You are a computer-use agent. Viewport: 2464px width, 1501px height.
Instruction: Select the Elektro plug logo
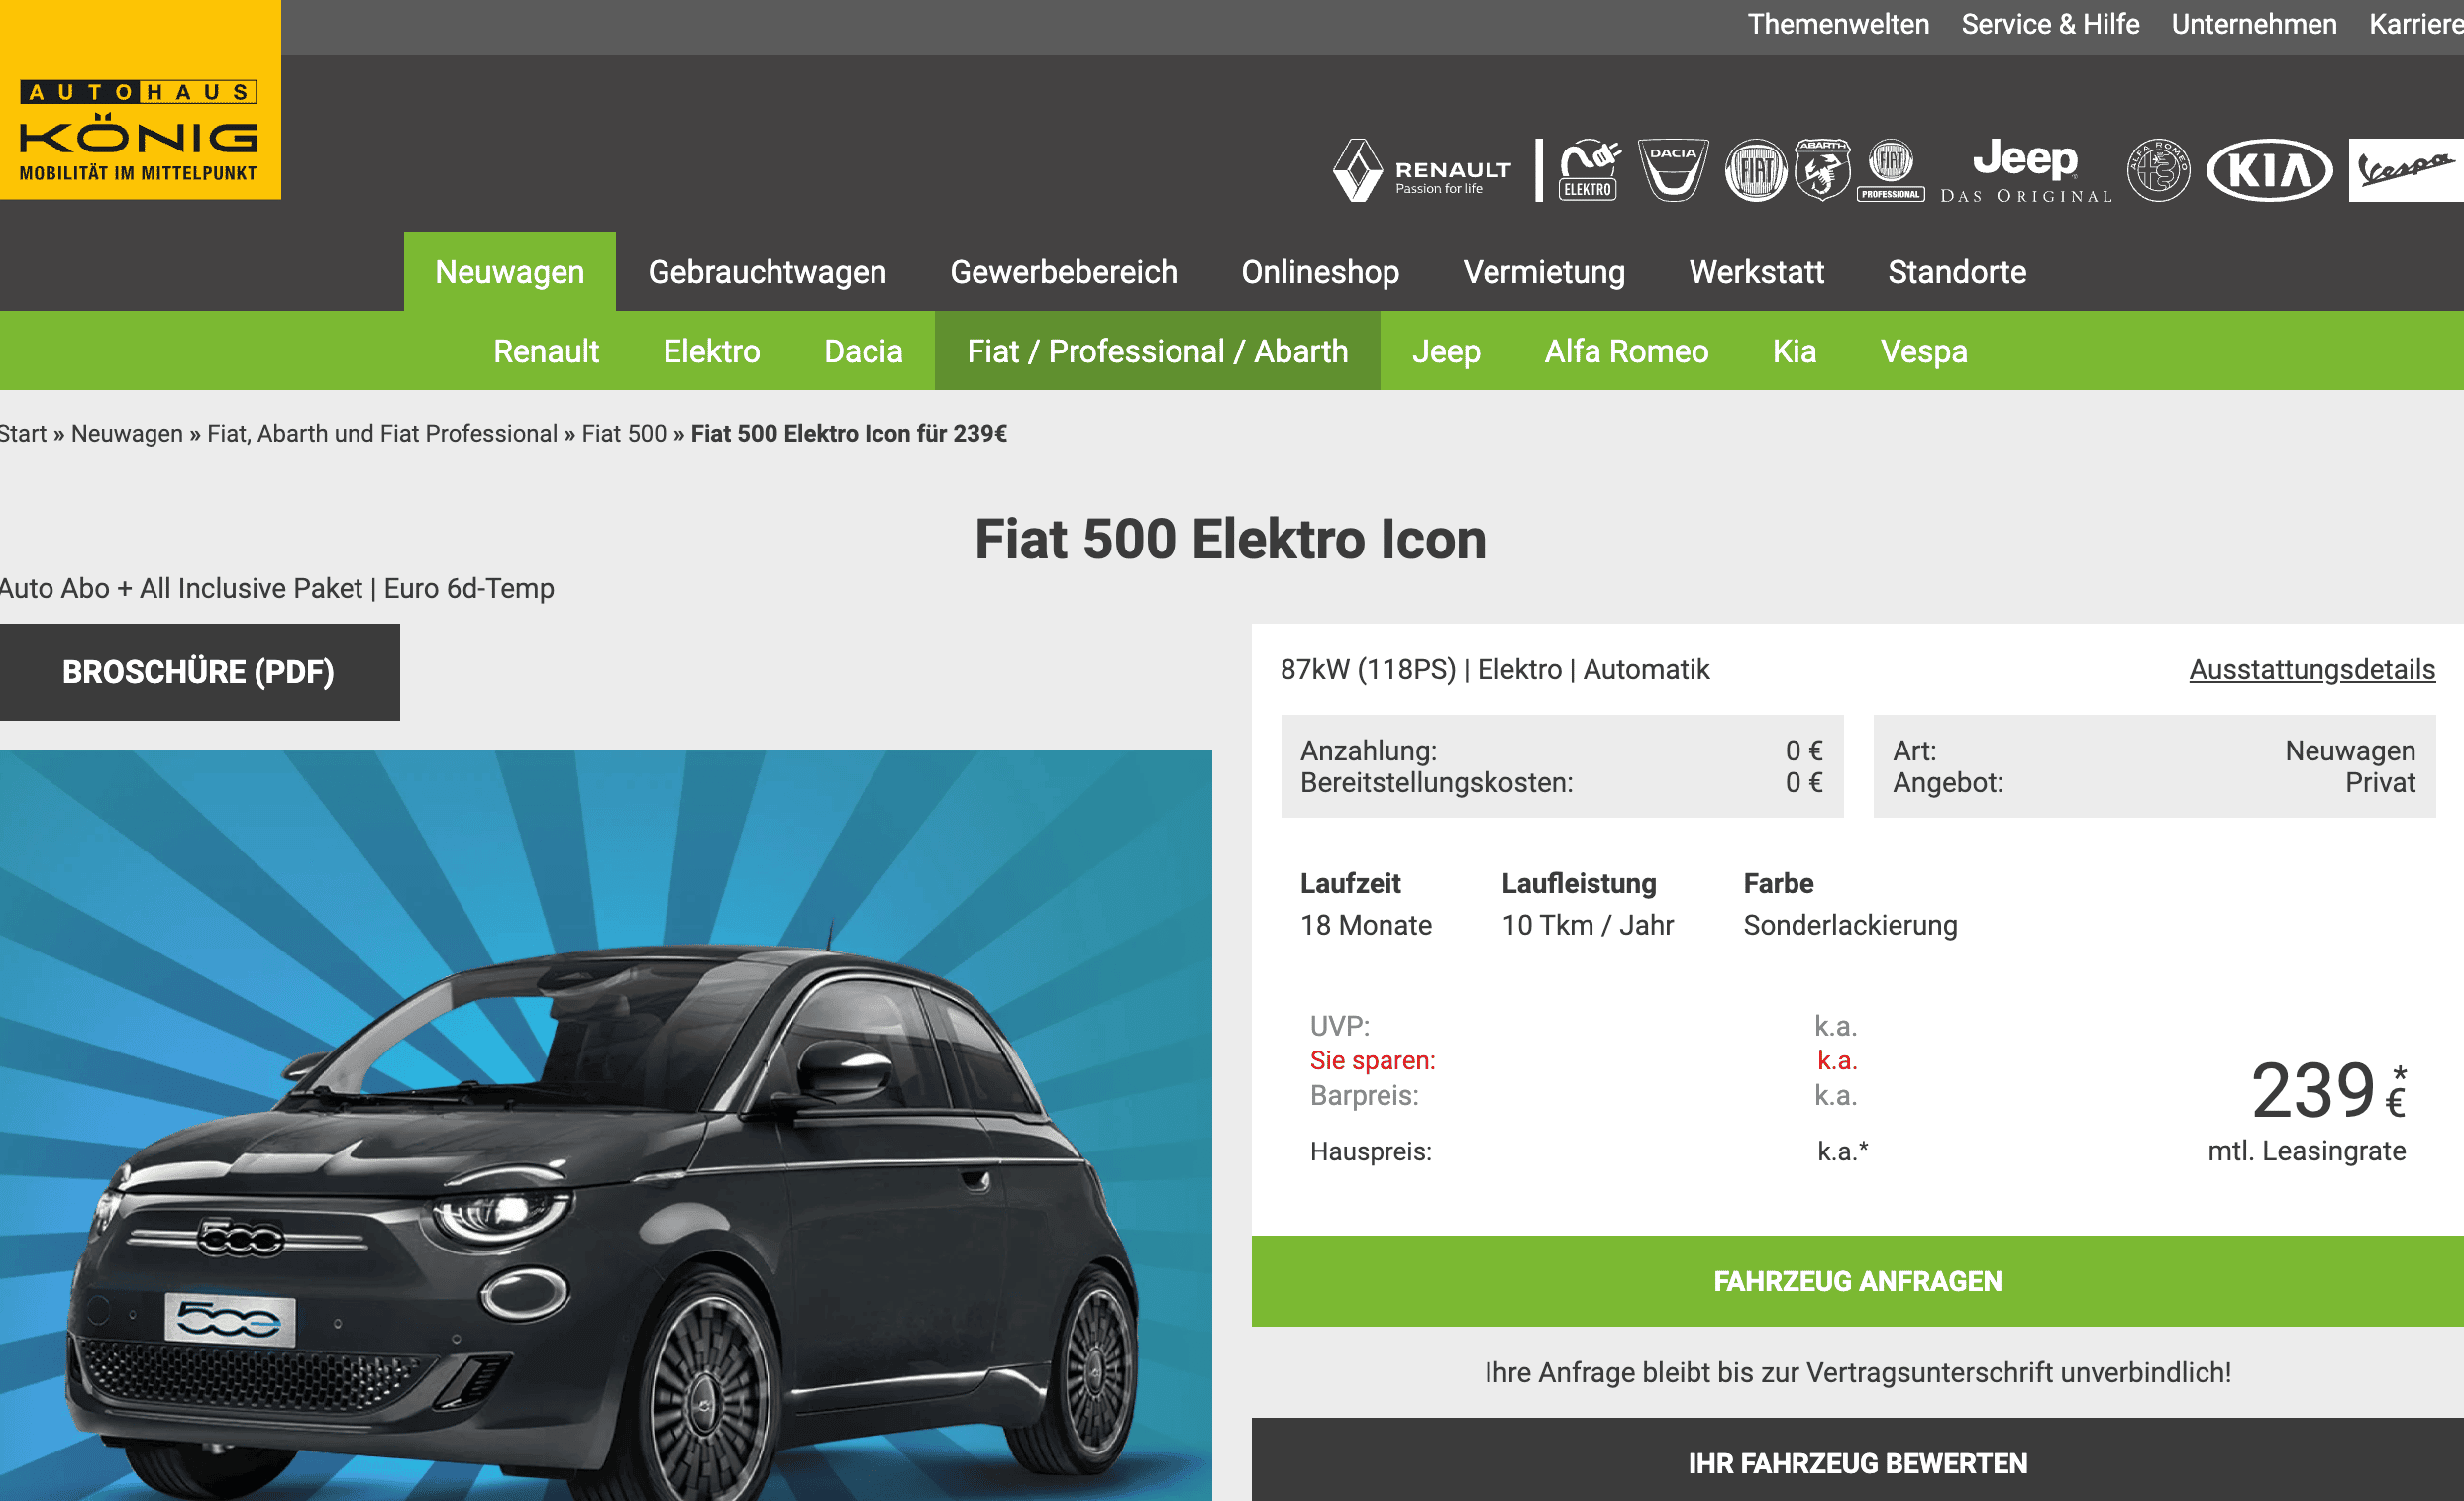(1589, 171)
